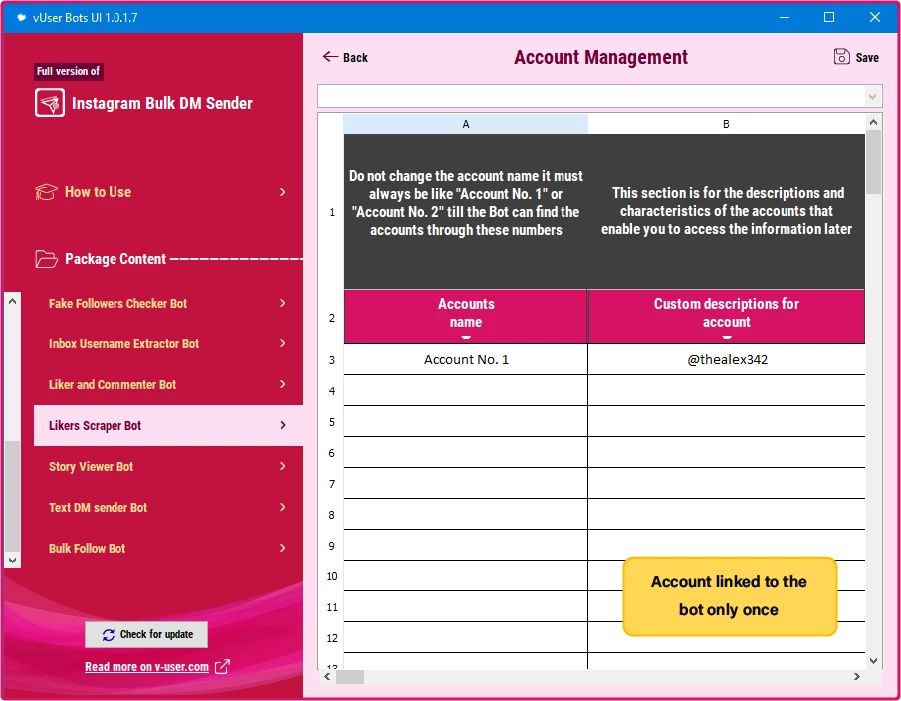Open Read more on v-user.com link
The height and width of the screenshot is (701, 901).
pyautogui.click(x=147, y=667)
